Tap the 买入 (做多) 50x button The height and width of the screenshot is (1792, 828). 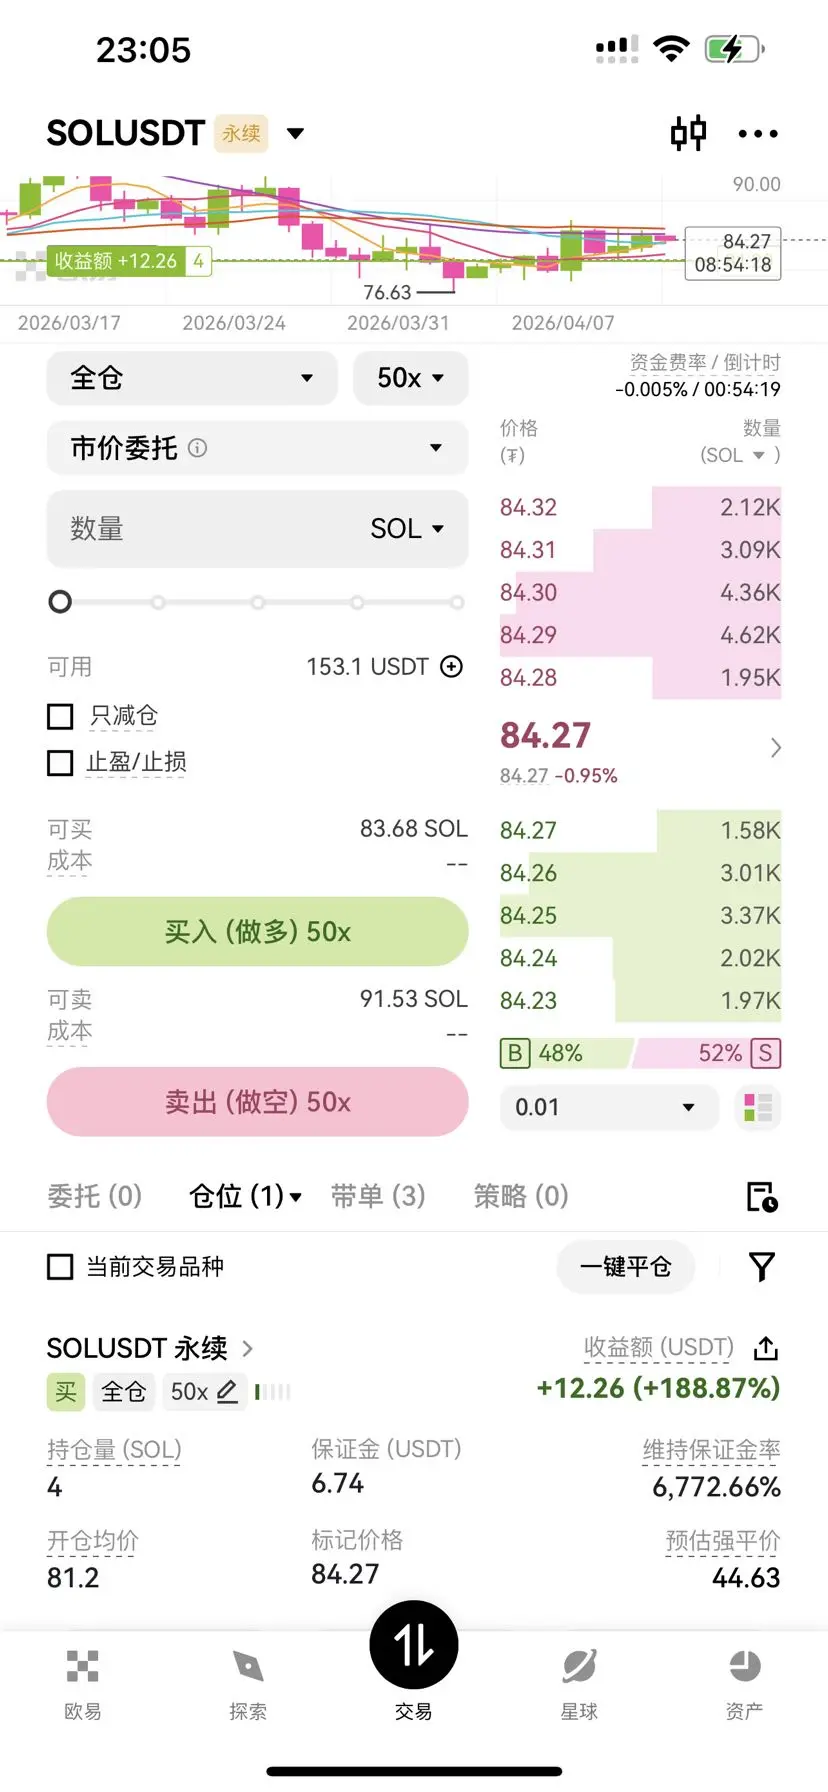coord(257,932)
